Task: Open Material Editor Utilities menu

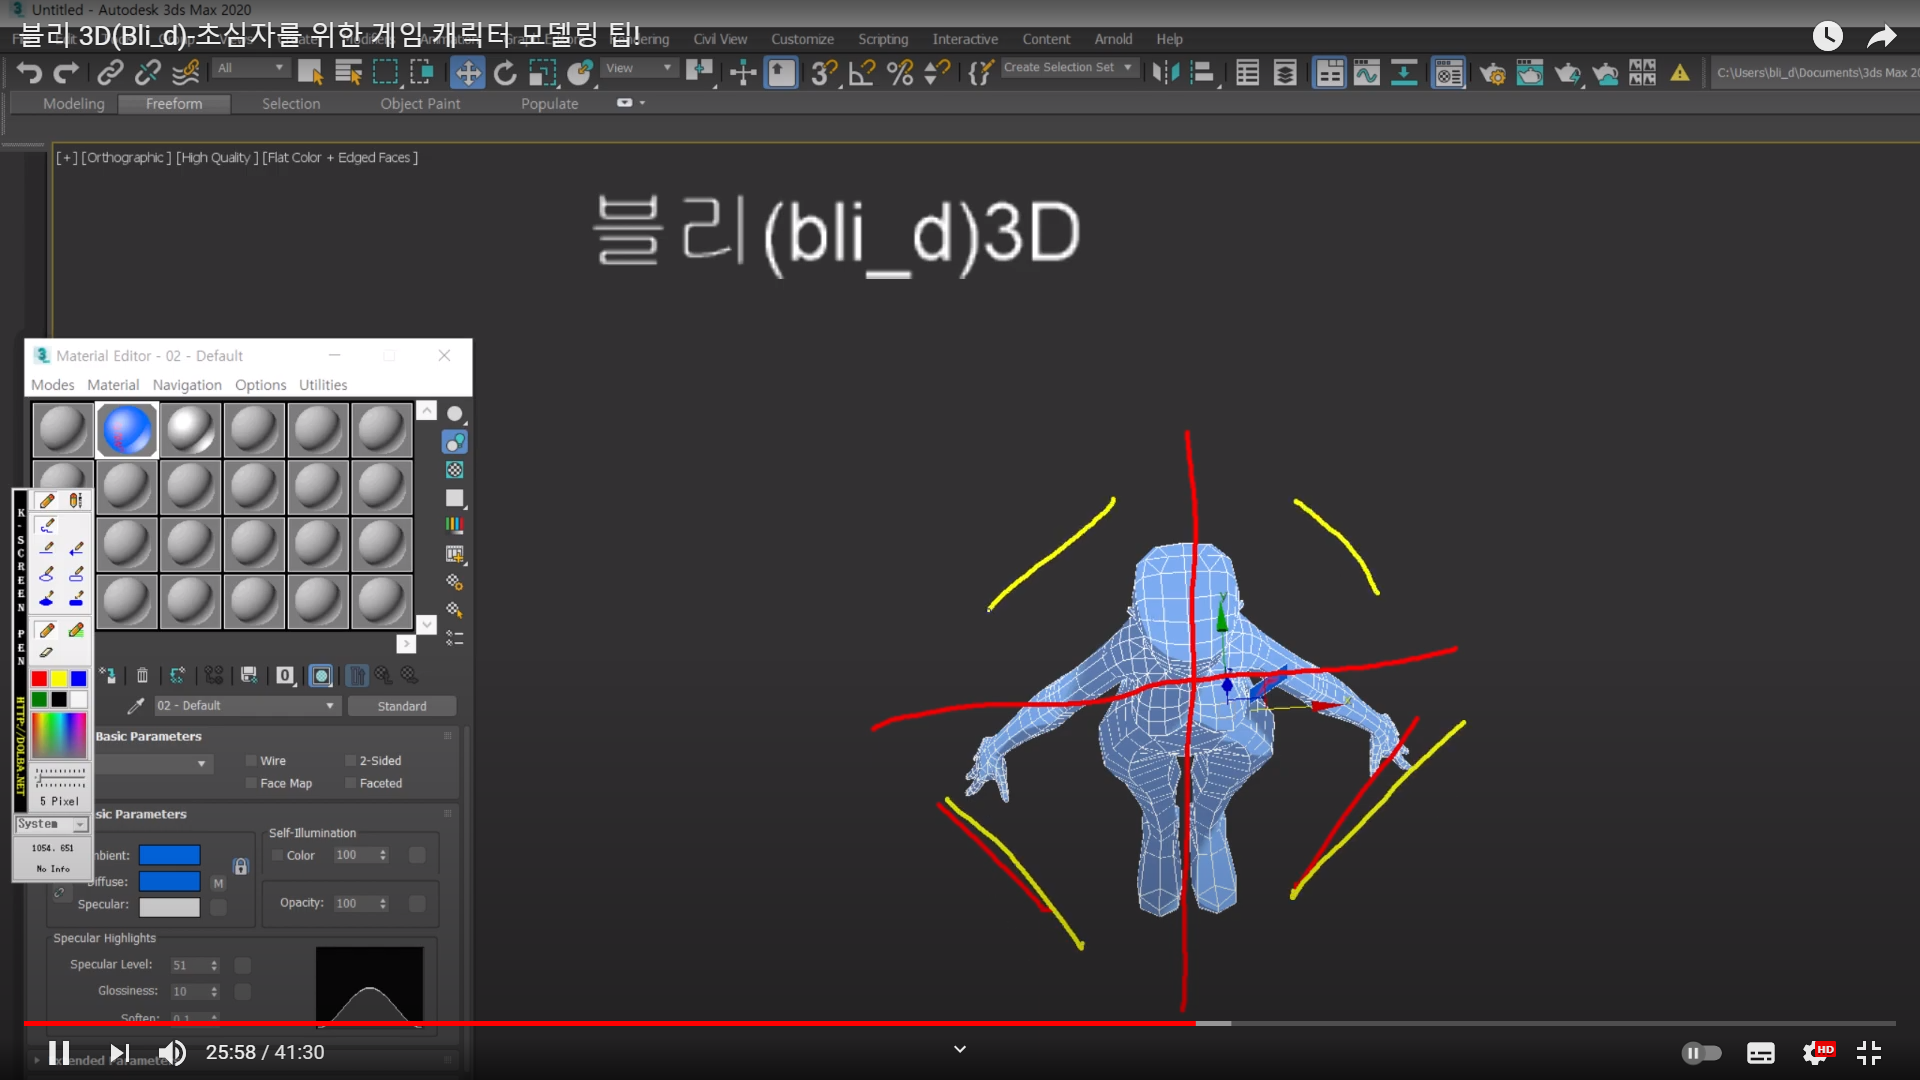Action: 323,385
